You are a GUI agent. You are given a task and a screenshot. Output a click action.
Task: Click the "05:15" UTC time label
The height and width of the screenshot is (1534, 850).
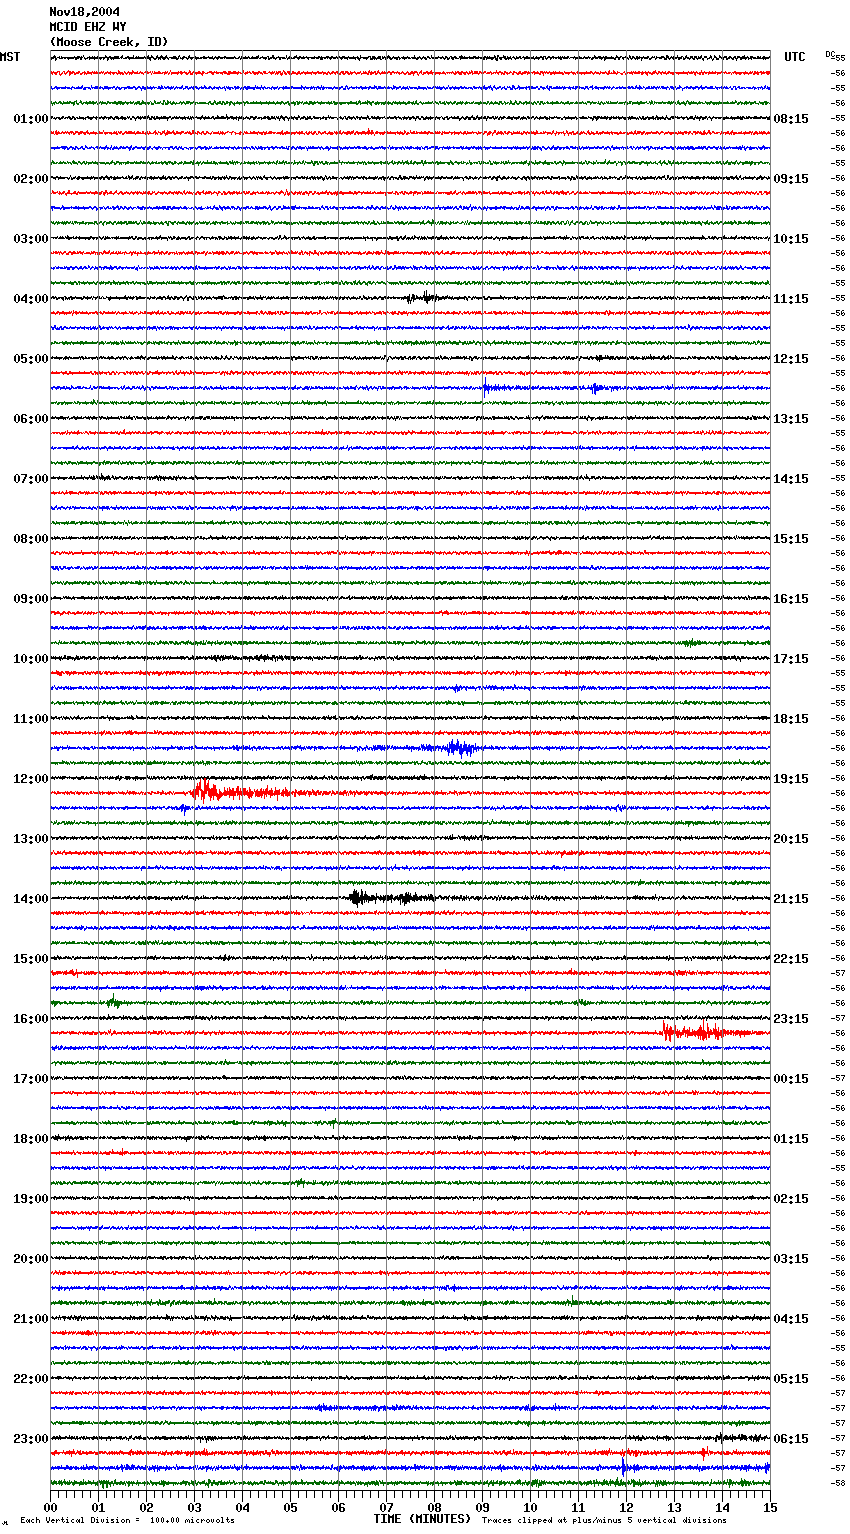click(x=791, y=1379)
